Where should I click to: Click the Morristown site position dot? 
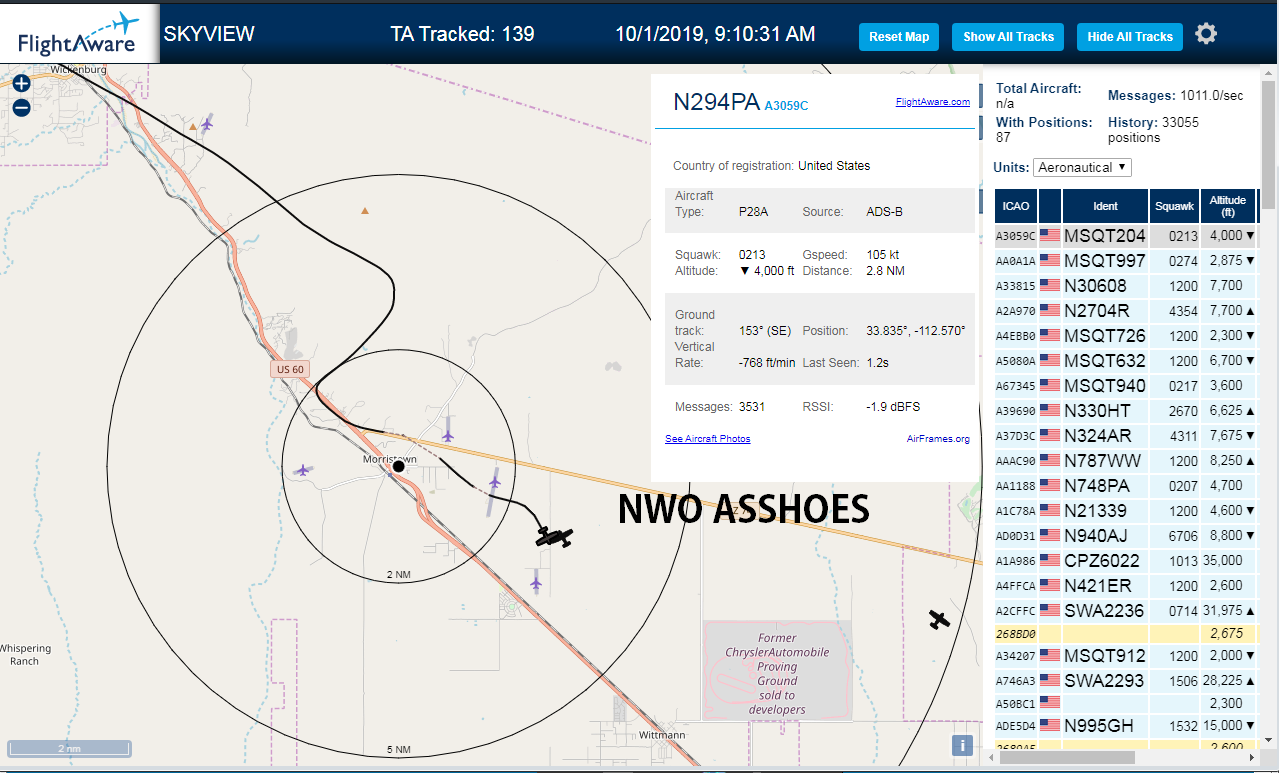[x=398, y=466]
